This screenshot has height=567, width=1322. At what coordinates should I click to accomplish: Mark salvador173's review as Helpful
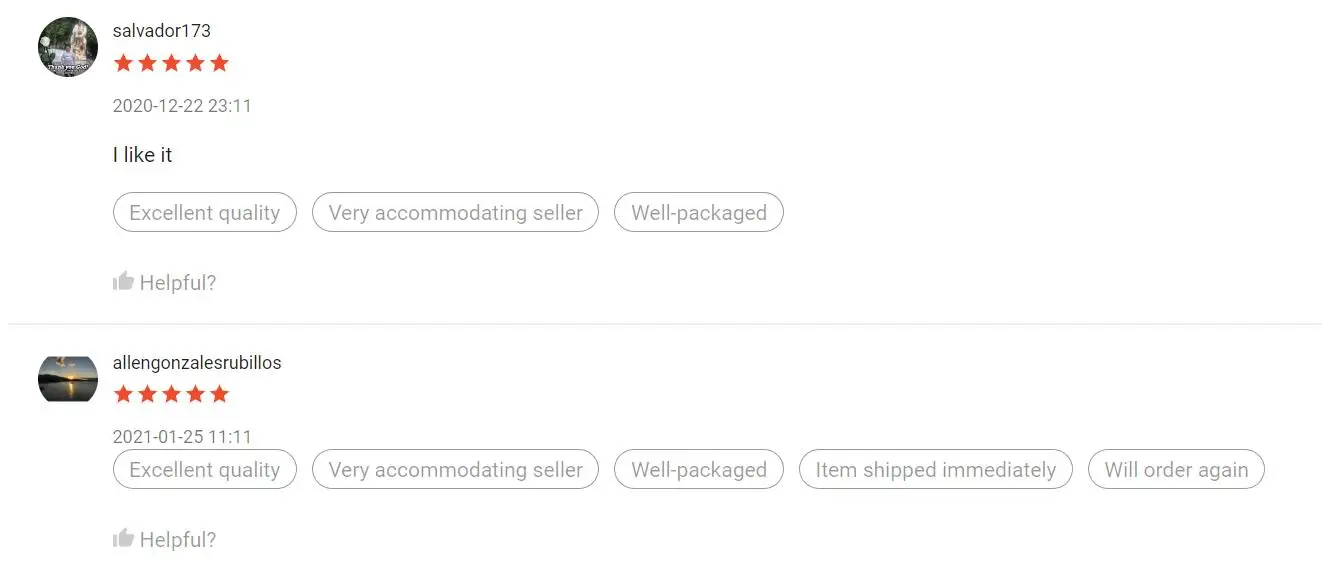pos(177,283)
